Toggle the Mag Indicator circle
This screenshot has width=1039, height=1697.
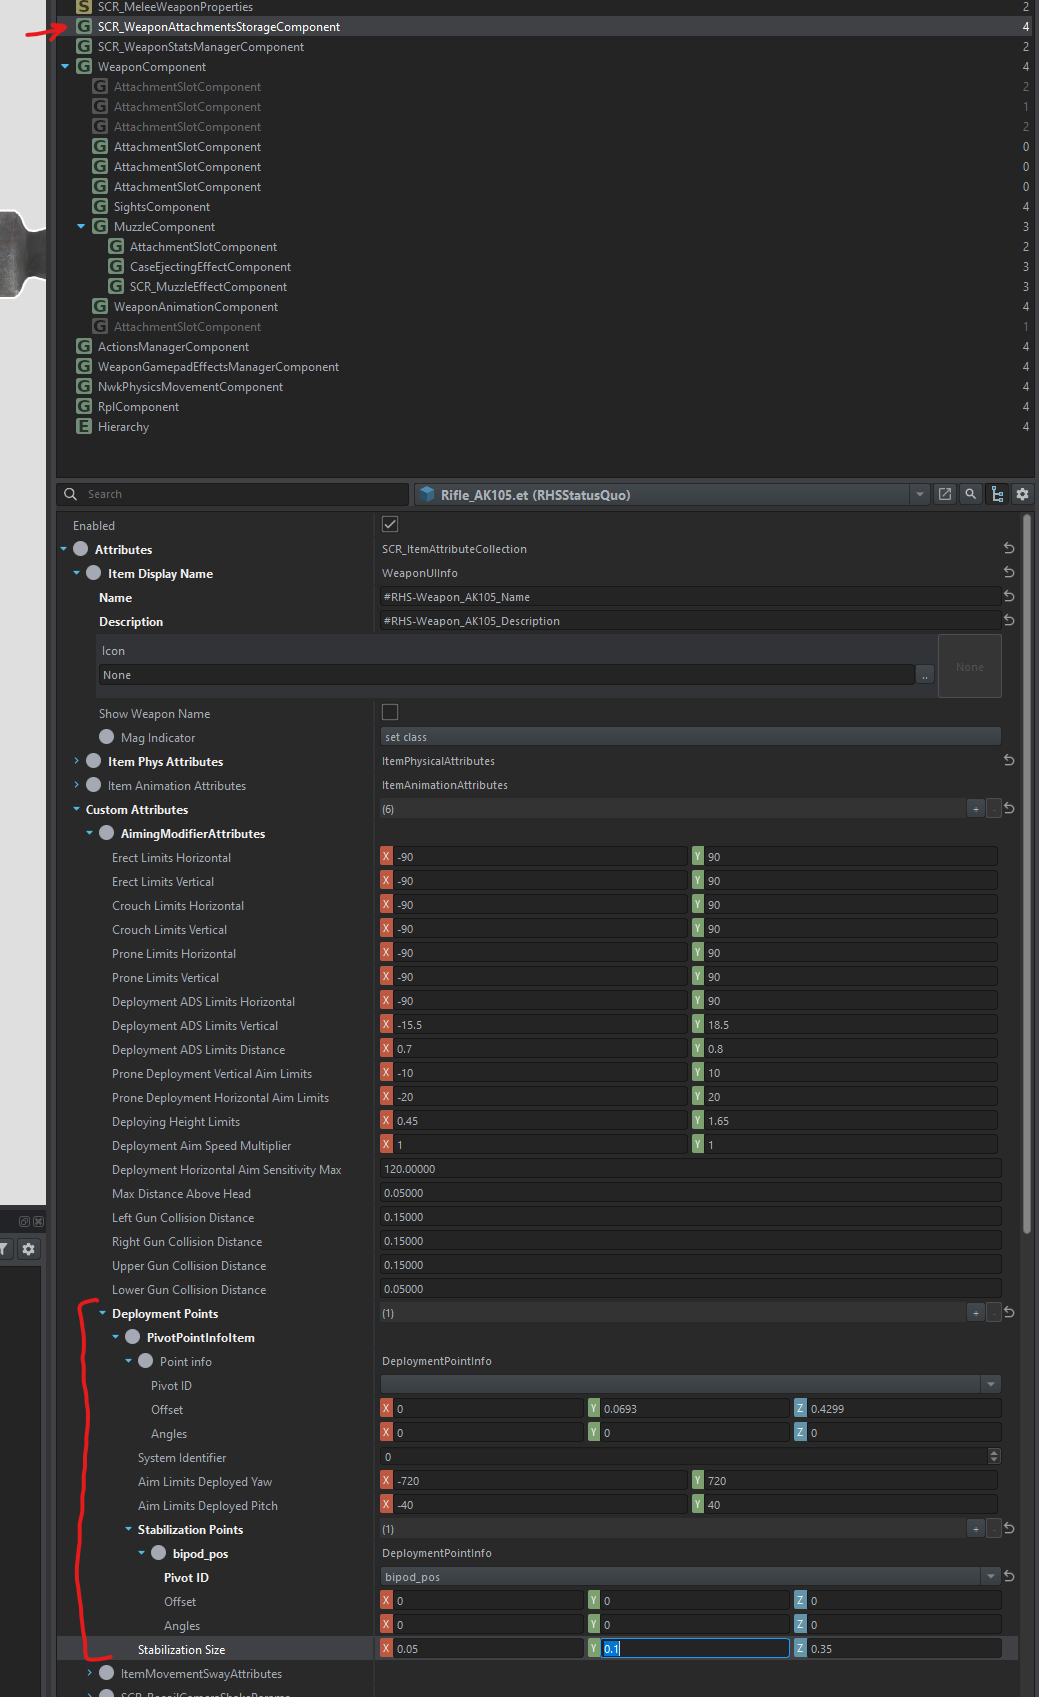(x=107, y=737)
